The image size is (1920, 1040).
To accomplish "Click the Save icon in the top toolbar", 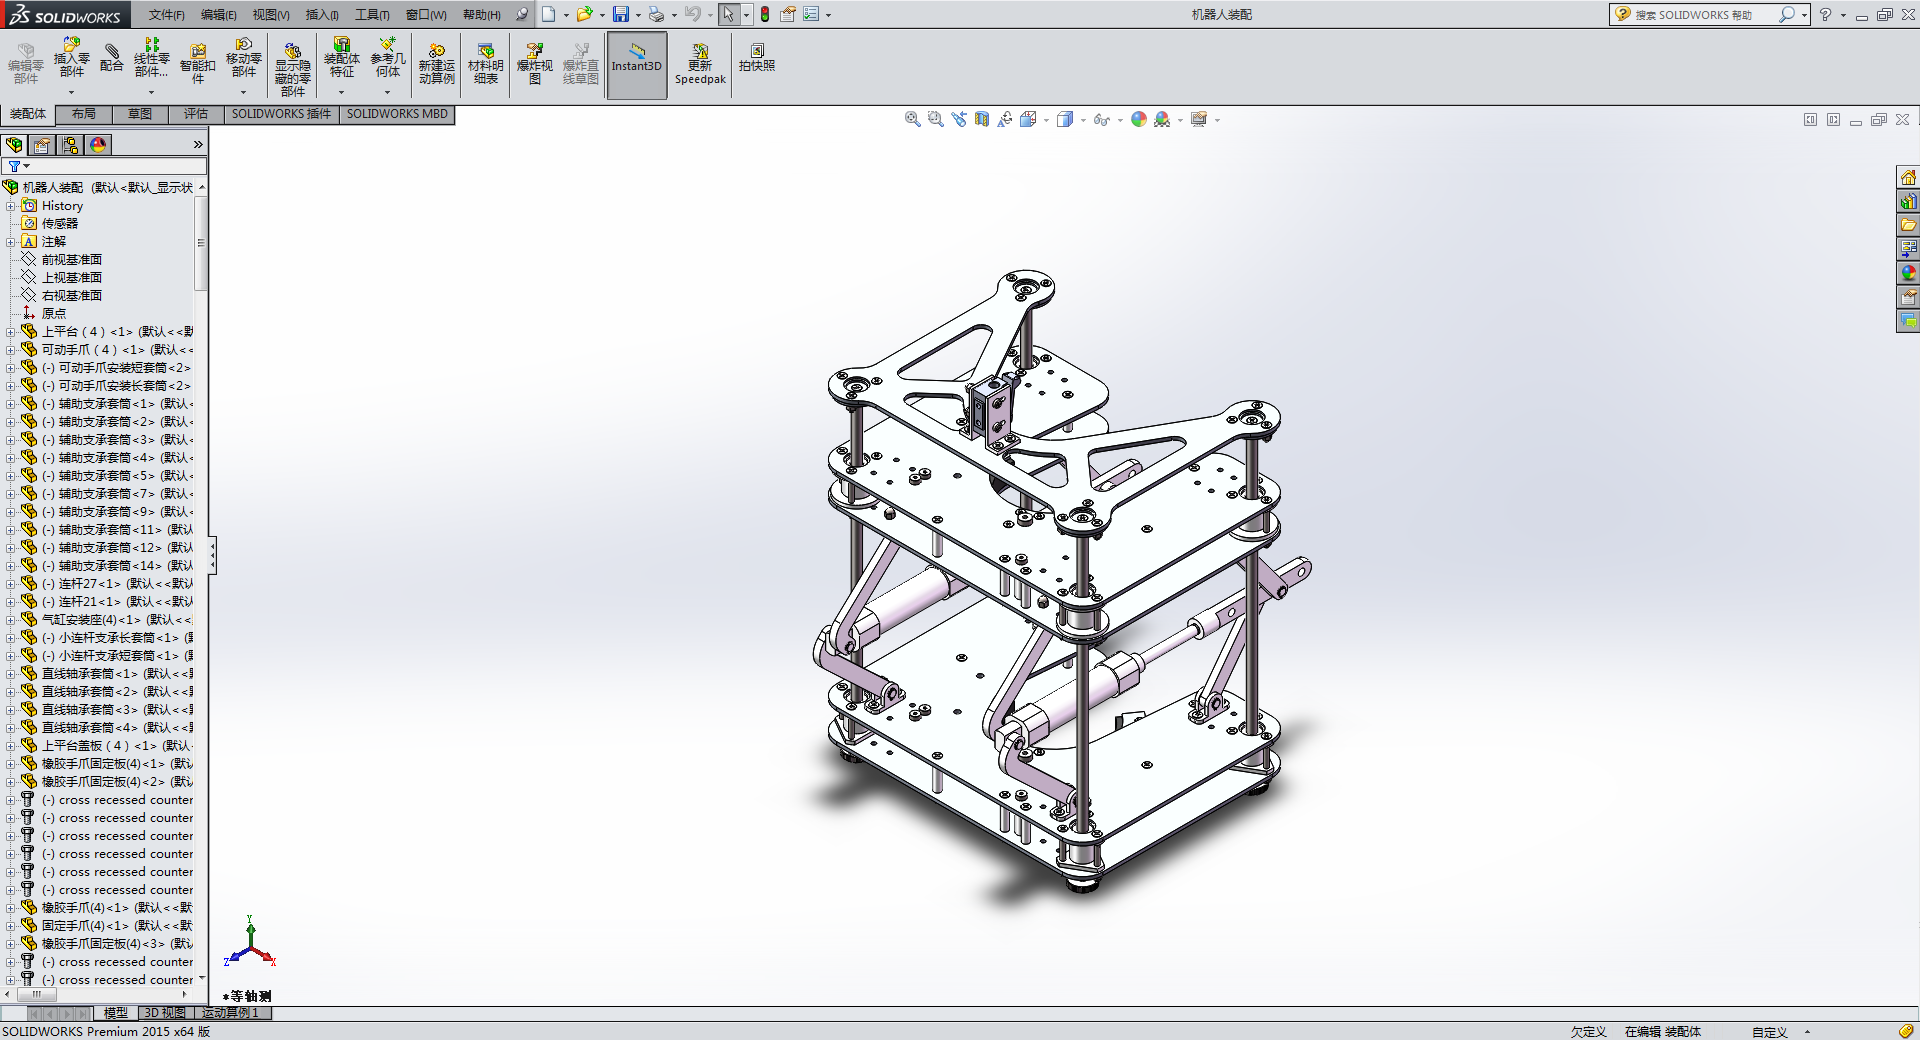I will coord(621,14).
